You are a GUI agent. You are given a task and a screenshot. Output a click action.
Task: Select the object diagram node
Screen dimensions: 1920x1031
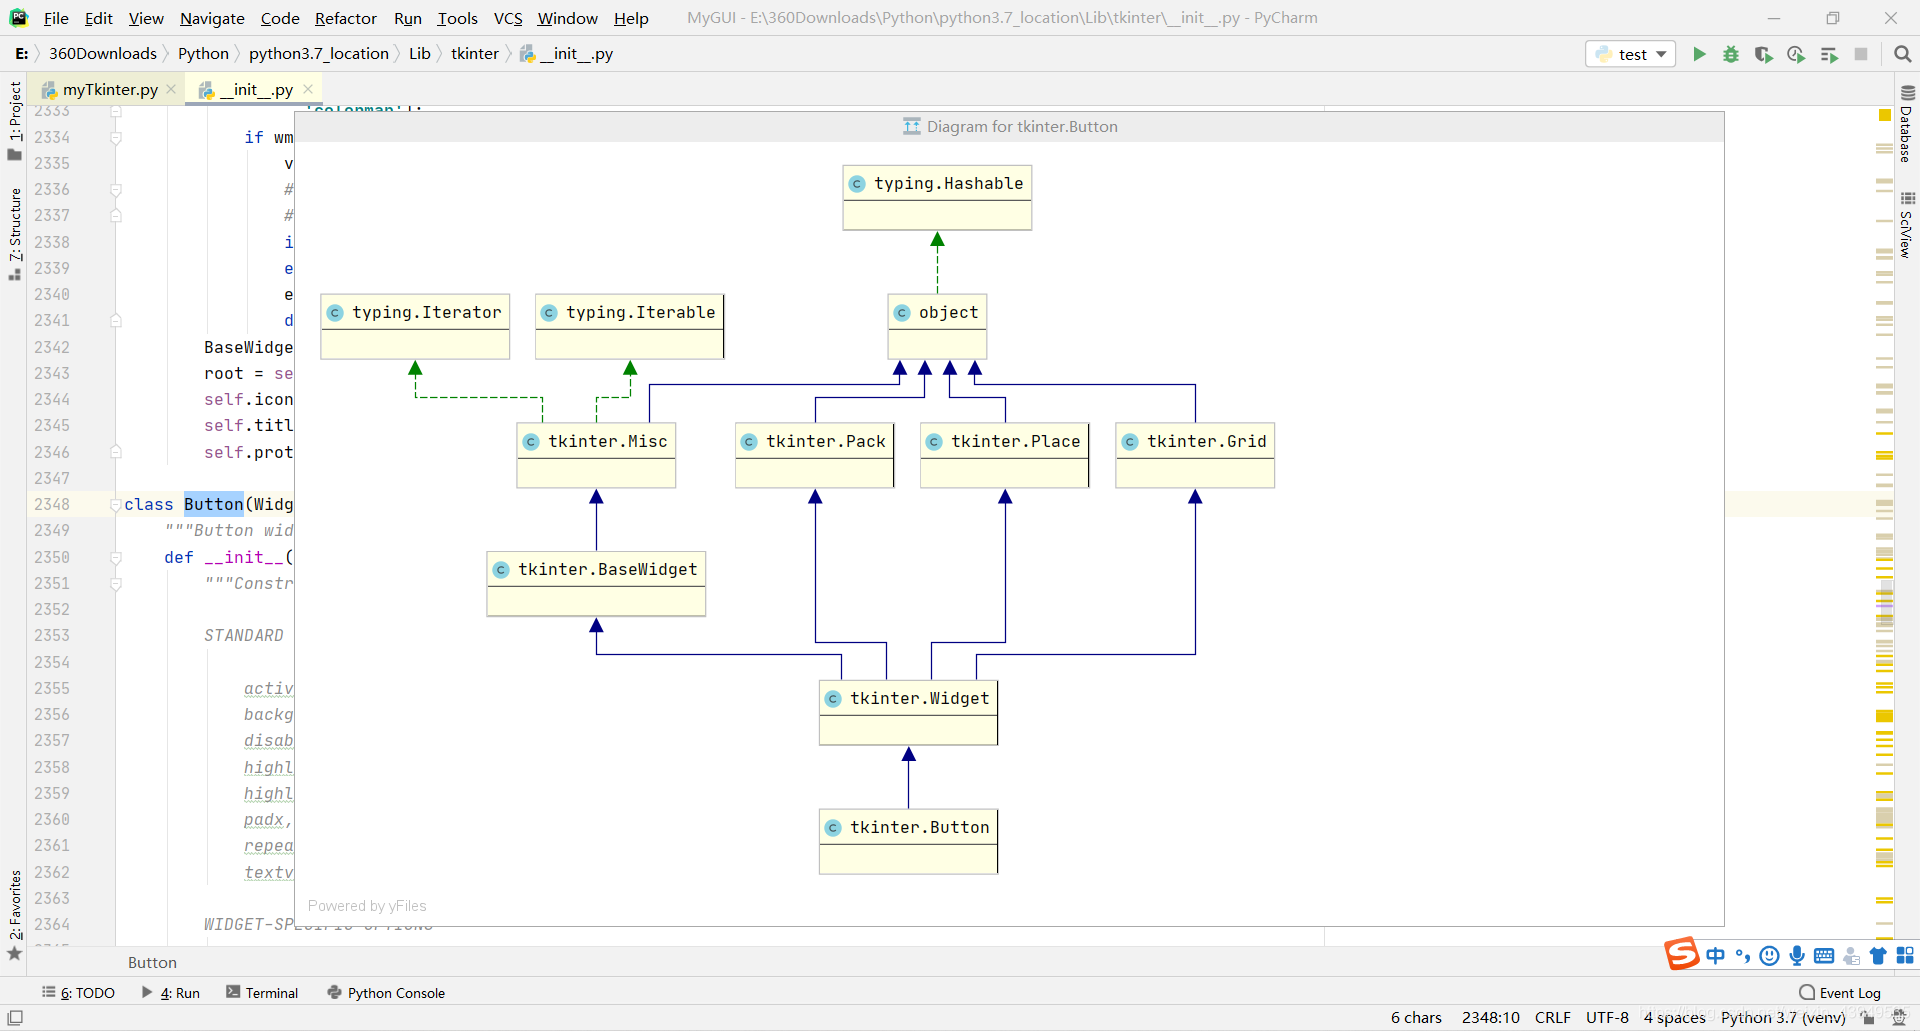pyautogui.click(x=937, y=326)
